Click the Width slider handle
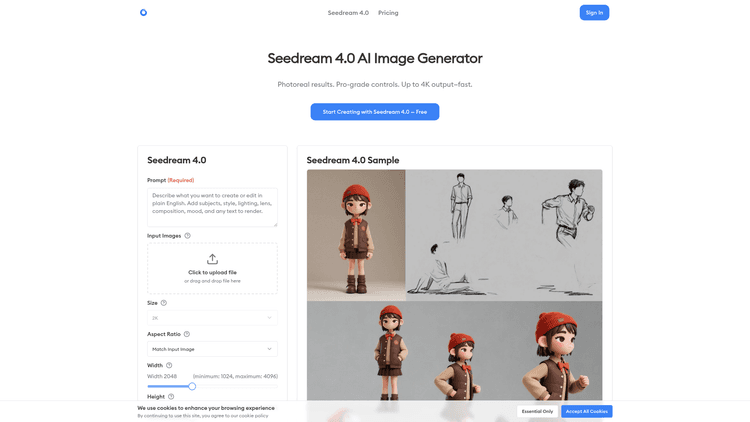This screenshot has height=422, width=750. (x=192, y=386)
